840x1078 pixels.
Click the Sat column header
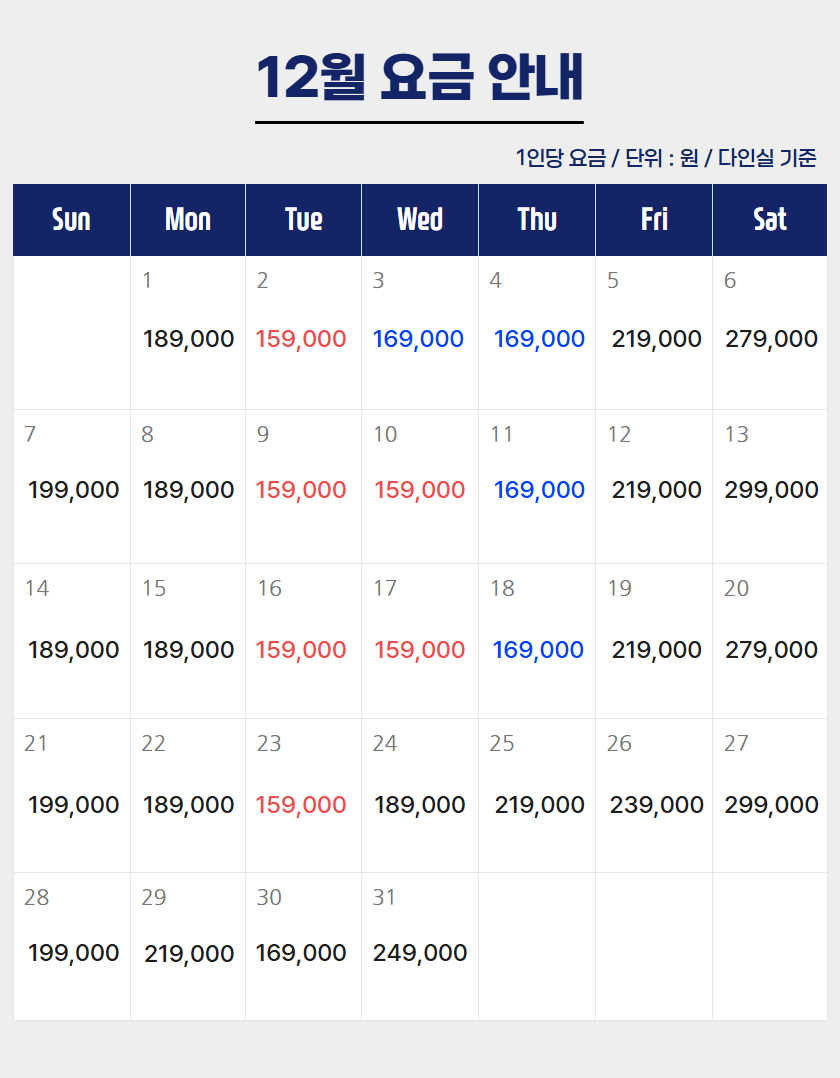[770, 220]
